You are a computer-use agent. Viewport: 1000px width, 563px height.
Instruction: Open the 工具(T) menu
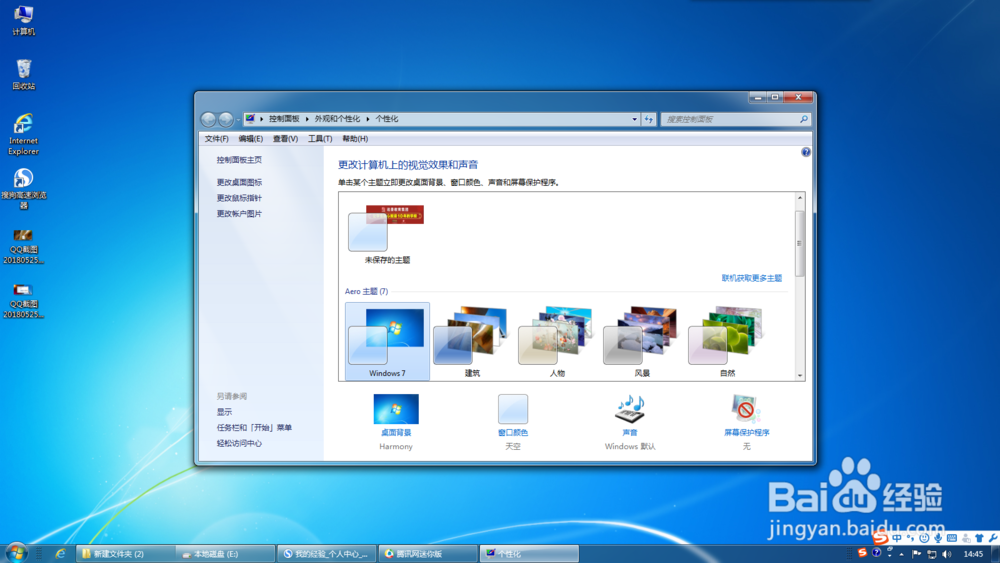click(320, 138)
